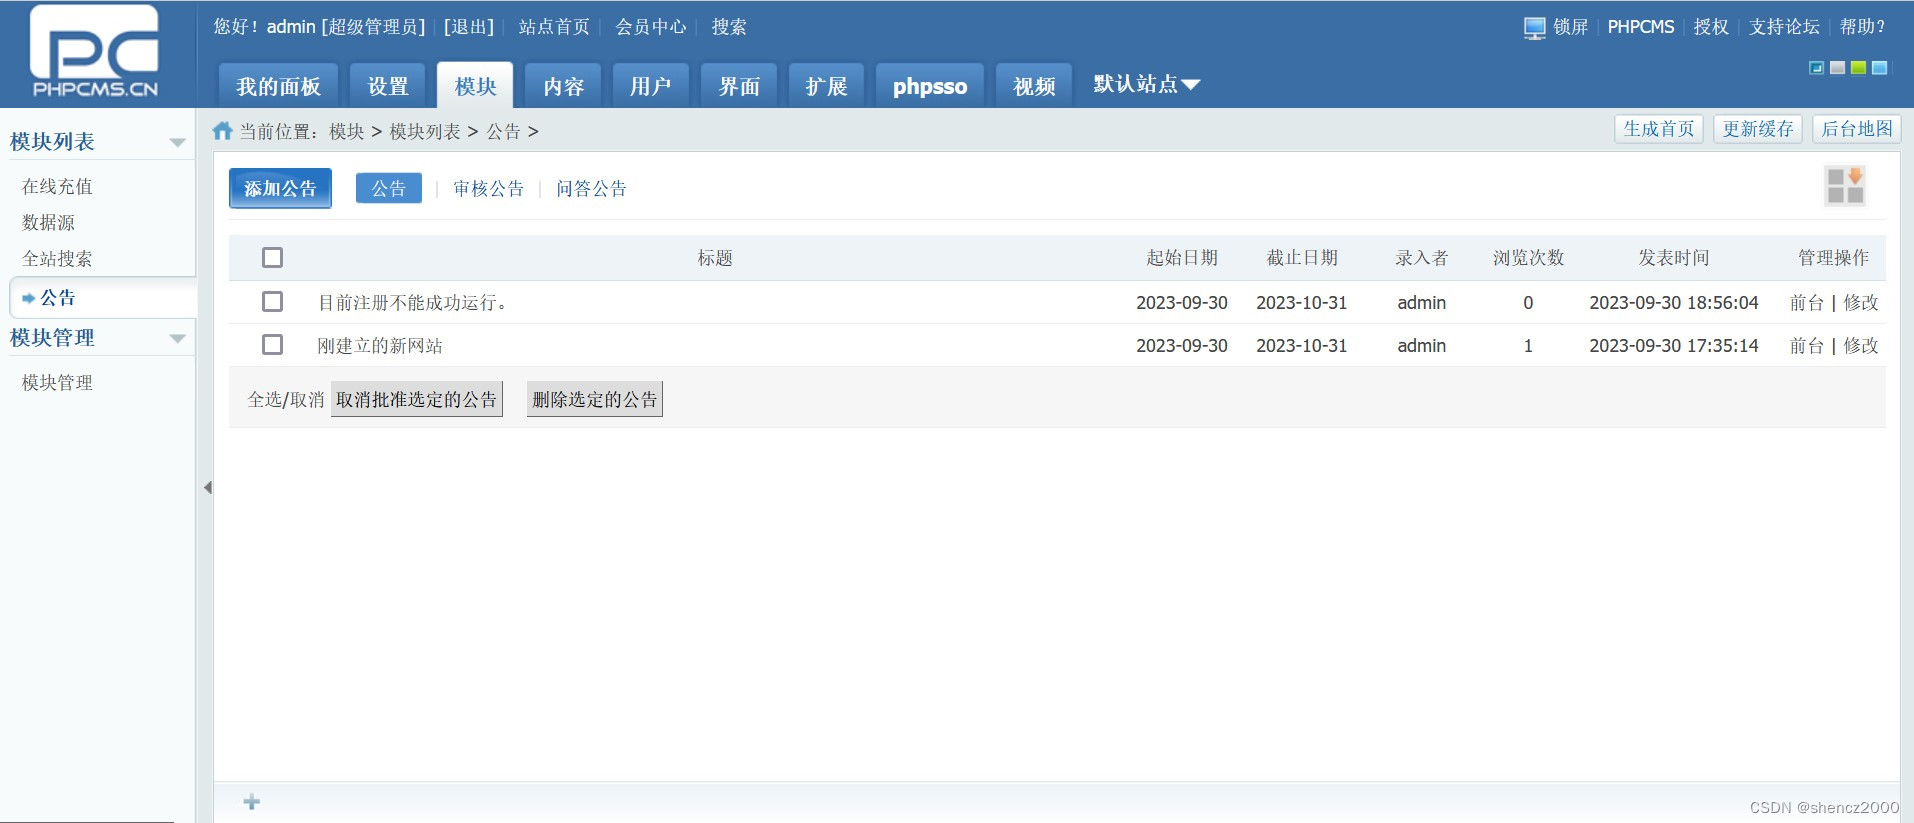Open the 授权 link
This screenshot has height=823, width=1914.
1711,27
